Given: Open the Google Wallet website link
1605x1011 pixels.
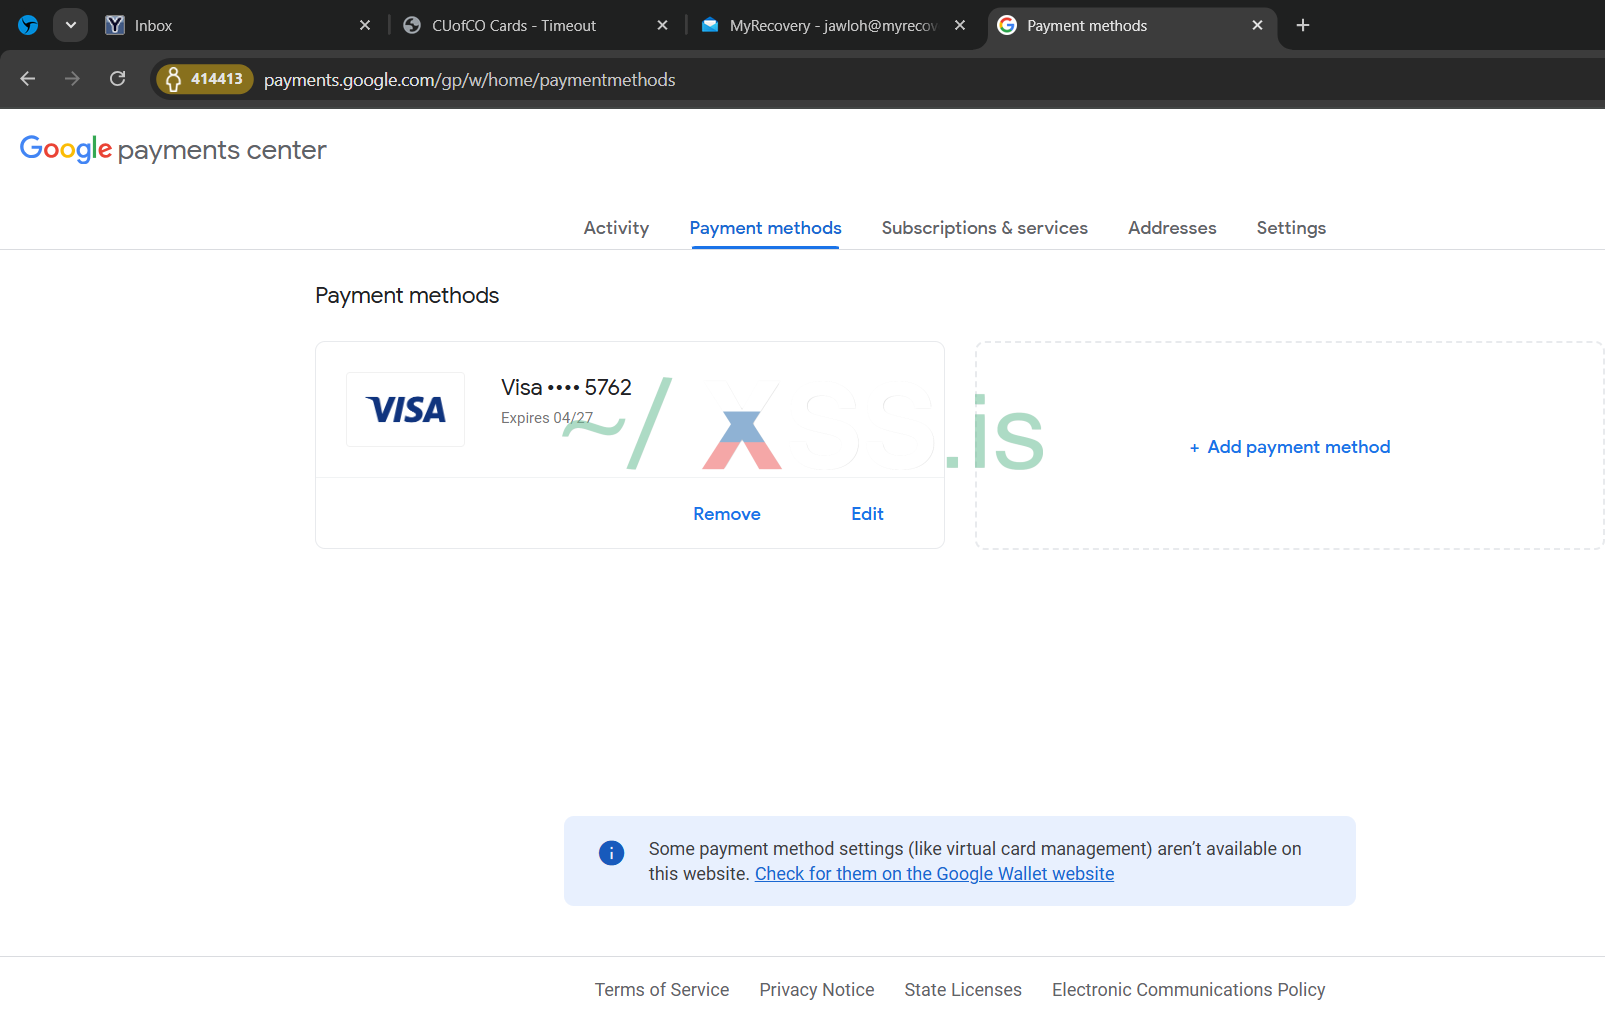Looking at the screenshot, I should click(x=934, y=874).
